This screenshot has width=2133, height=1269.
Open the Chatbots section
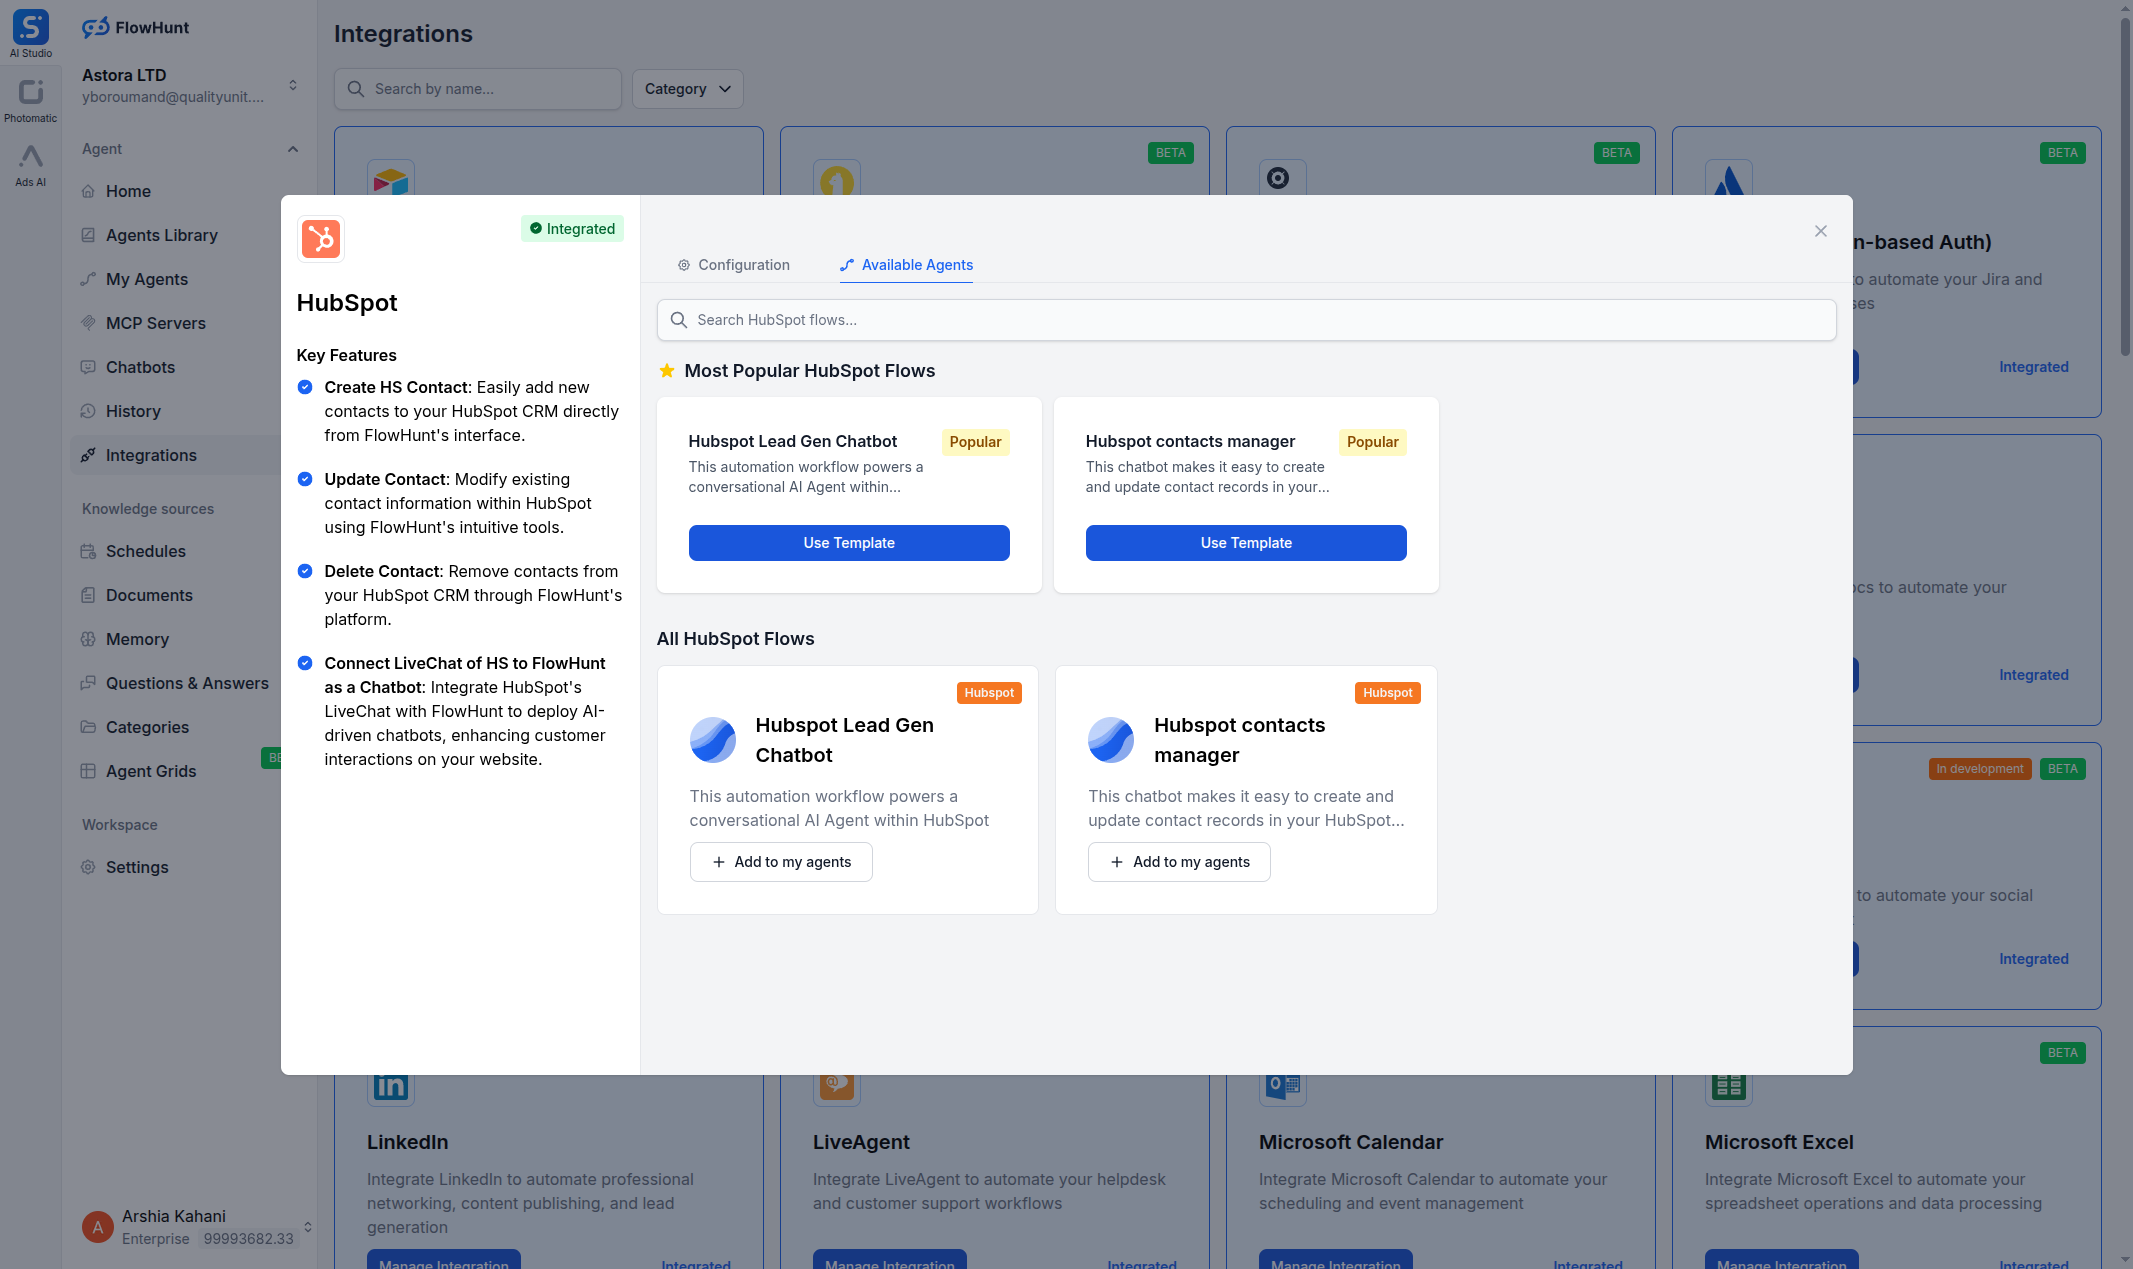(x=141, y=367)
